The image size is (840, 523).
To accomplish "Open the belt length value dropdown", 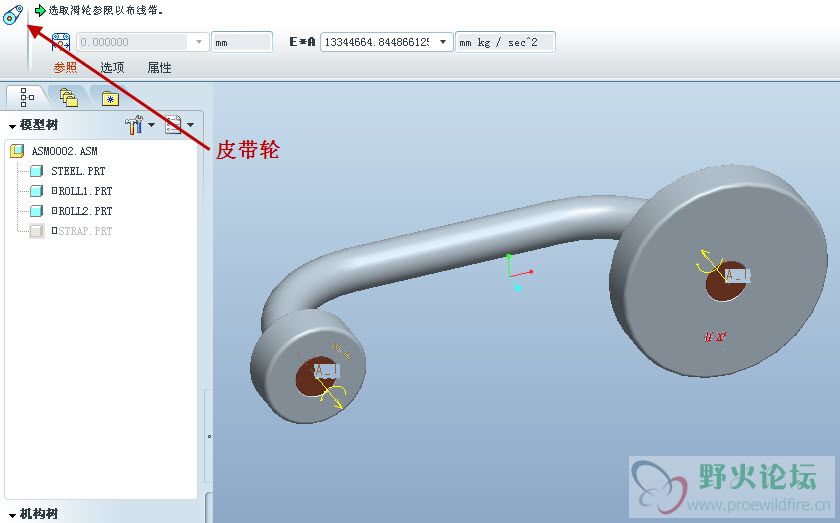I will point(199,42).
